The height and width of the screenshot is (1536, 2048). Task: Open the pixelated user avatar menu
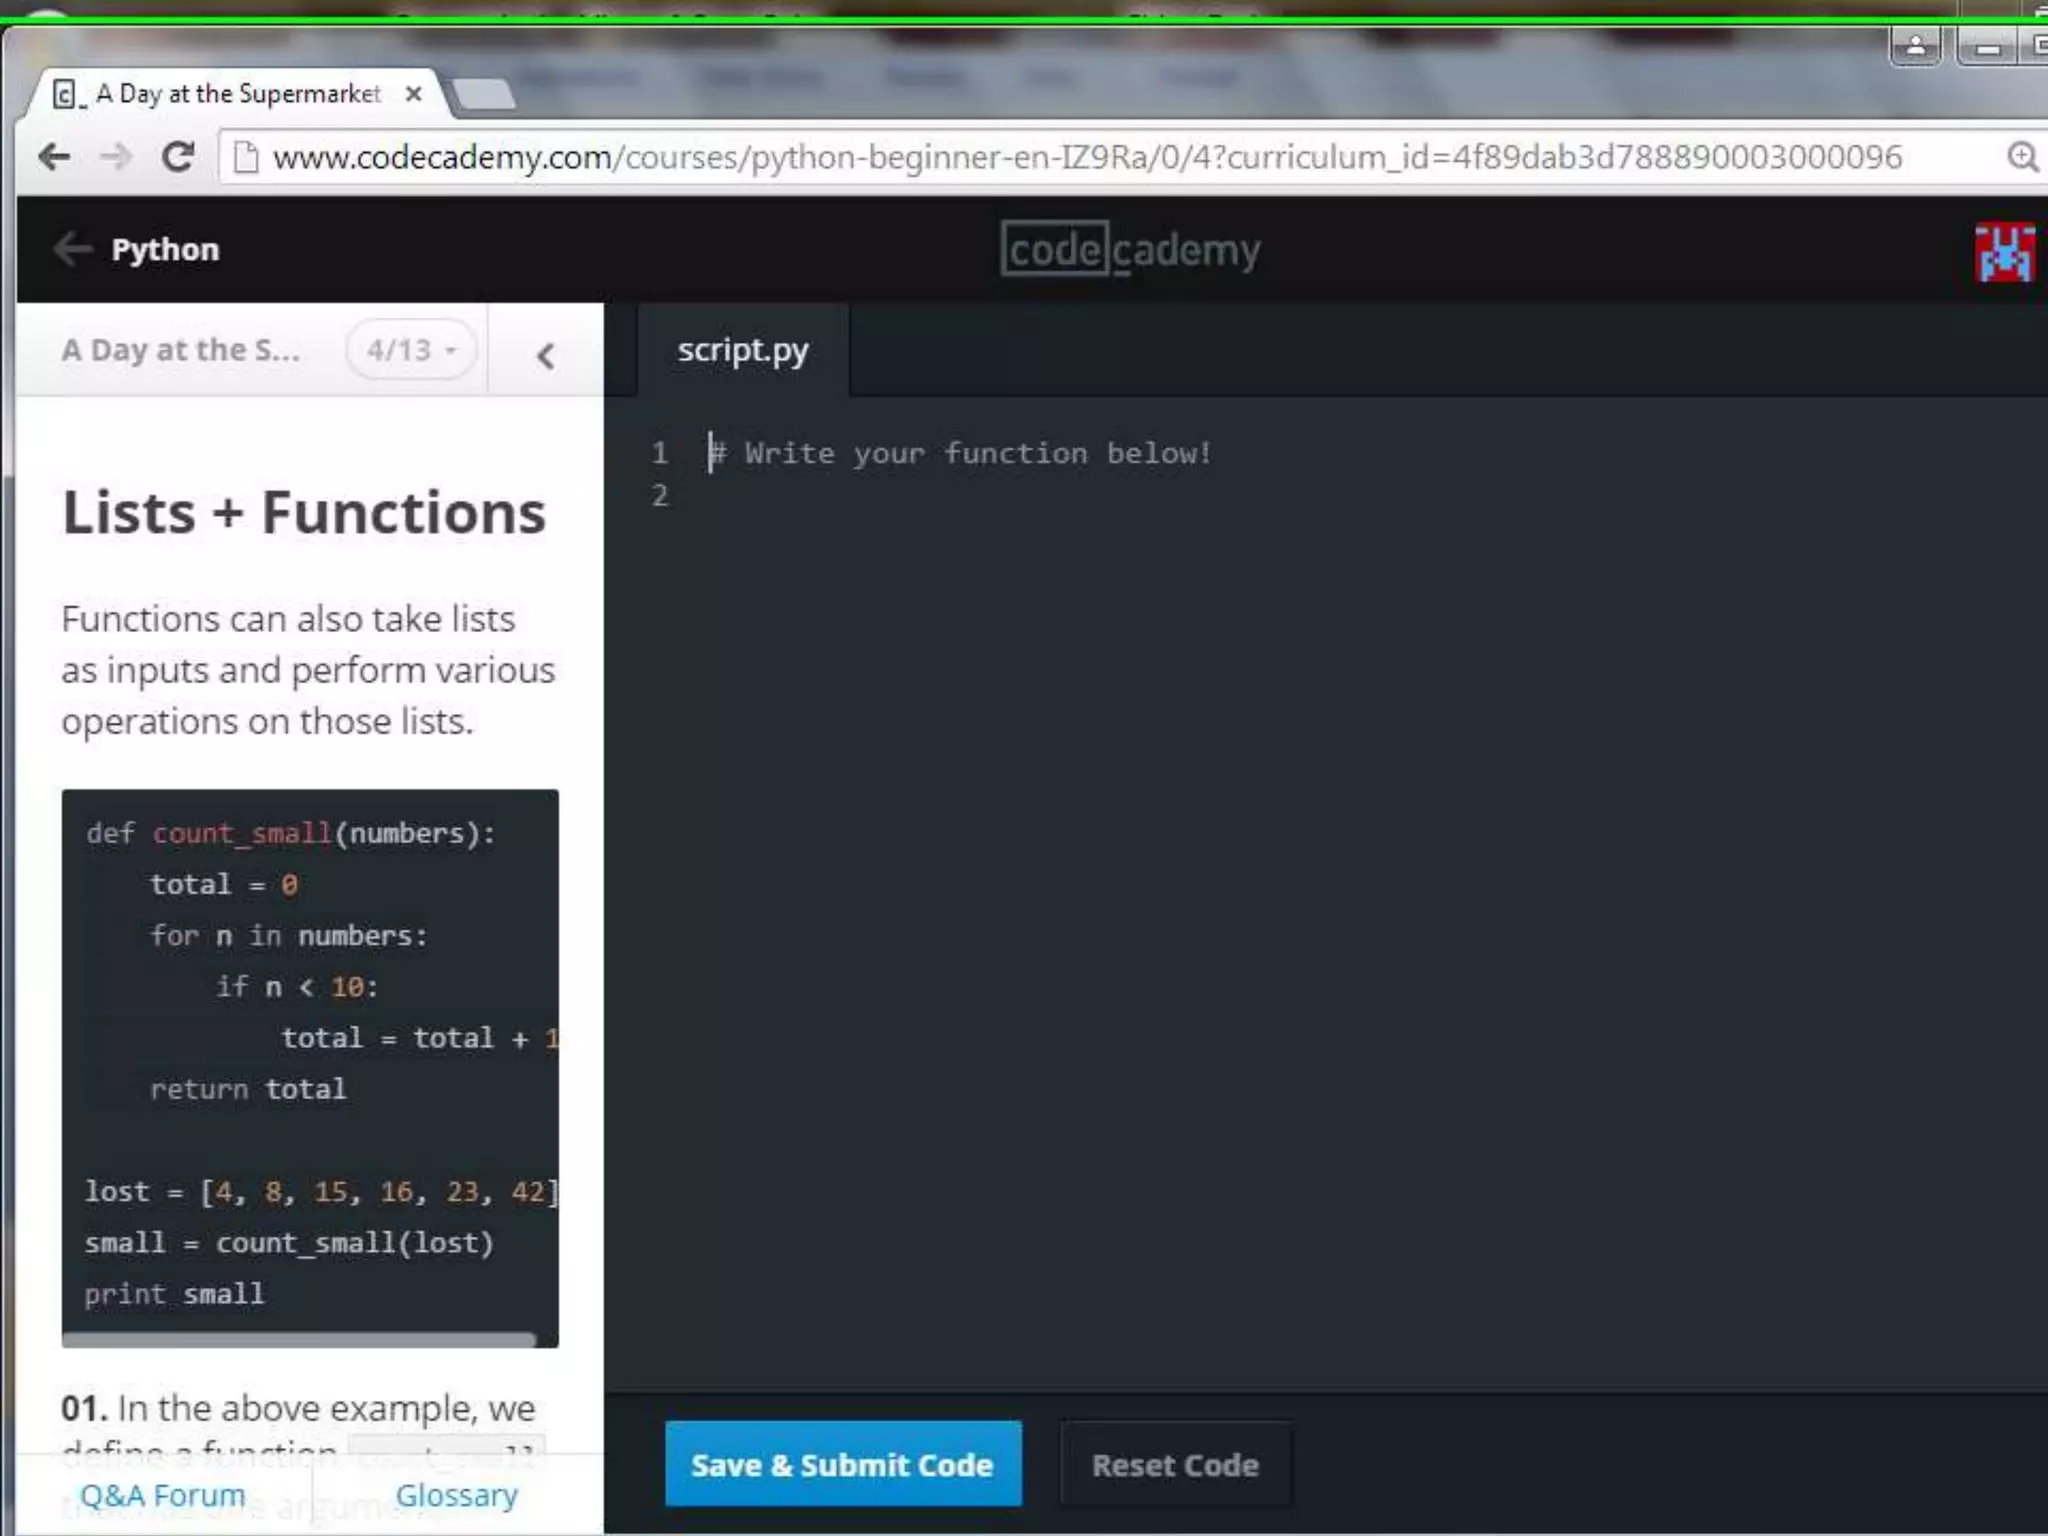point(2003,252)
